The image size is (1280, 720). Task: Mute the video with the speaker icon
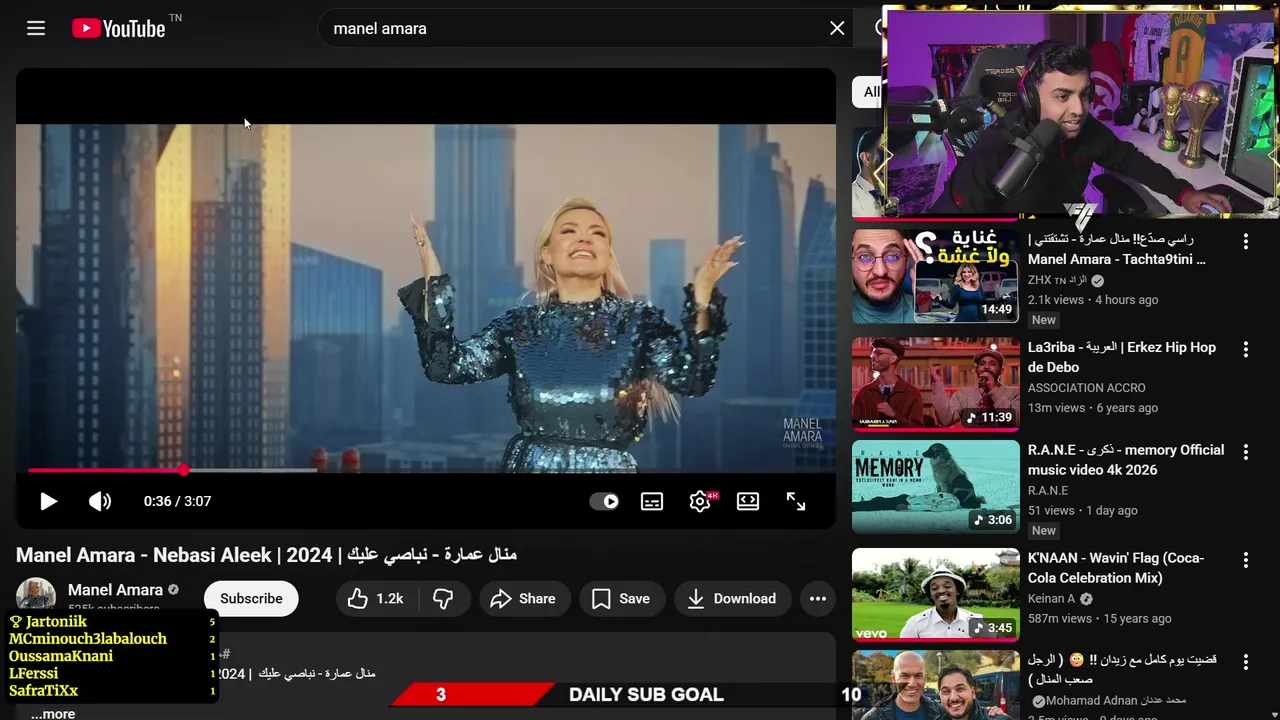[x=100, y=501]
